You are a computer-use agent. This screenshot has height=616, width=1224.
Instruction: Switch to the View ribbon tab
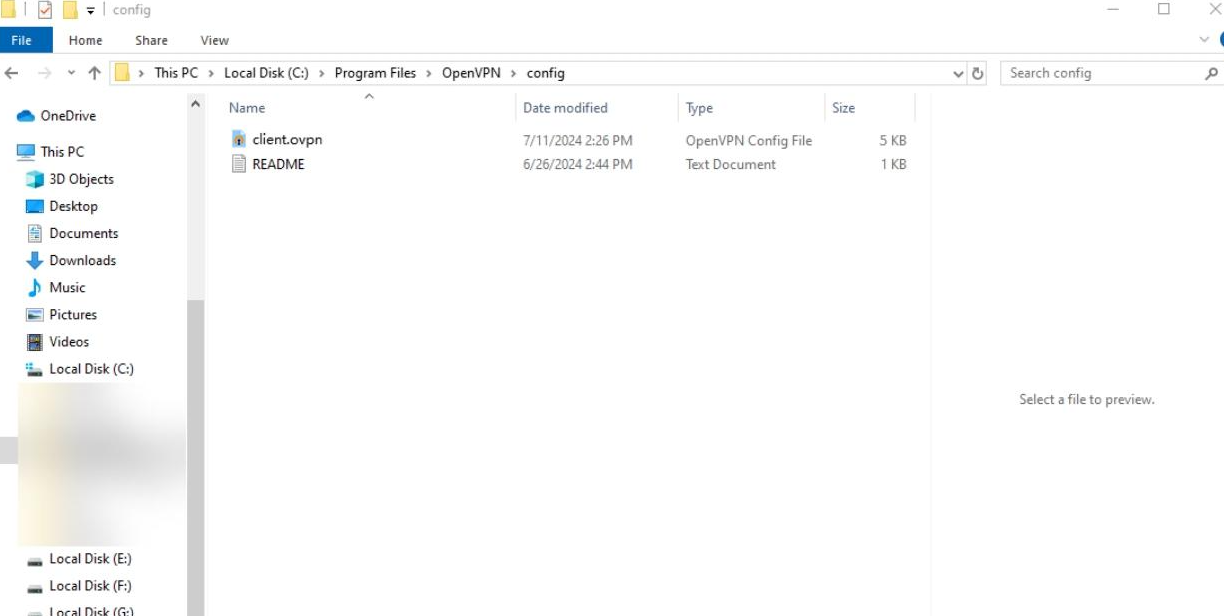click(x=214, y=40)
